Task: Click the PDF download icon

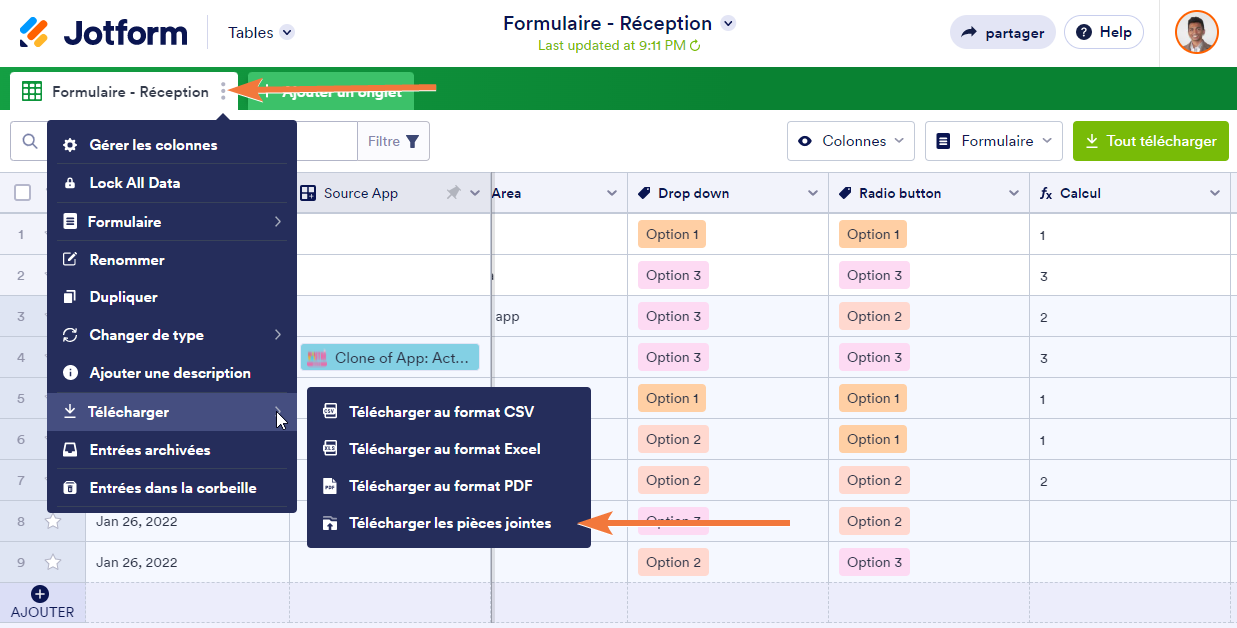Action: pos(329,486)
